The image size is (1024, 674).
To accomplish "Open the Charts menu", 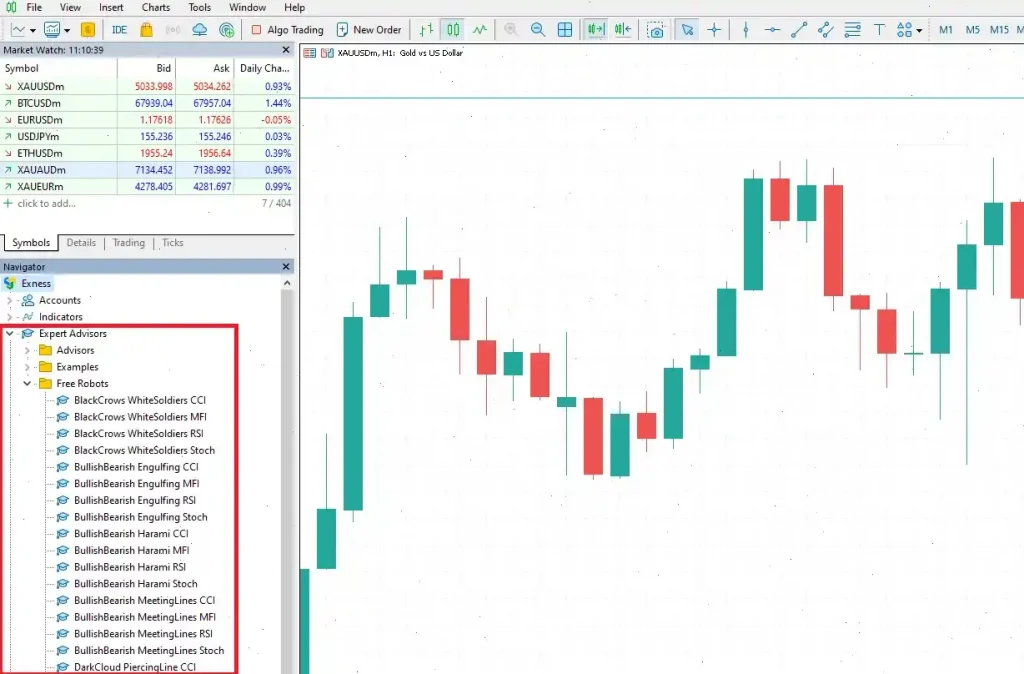I will [156, 7].
